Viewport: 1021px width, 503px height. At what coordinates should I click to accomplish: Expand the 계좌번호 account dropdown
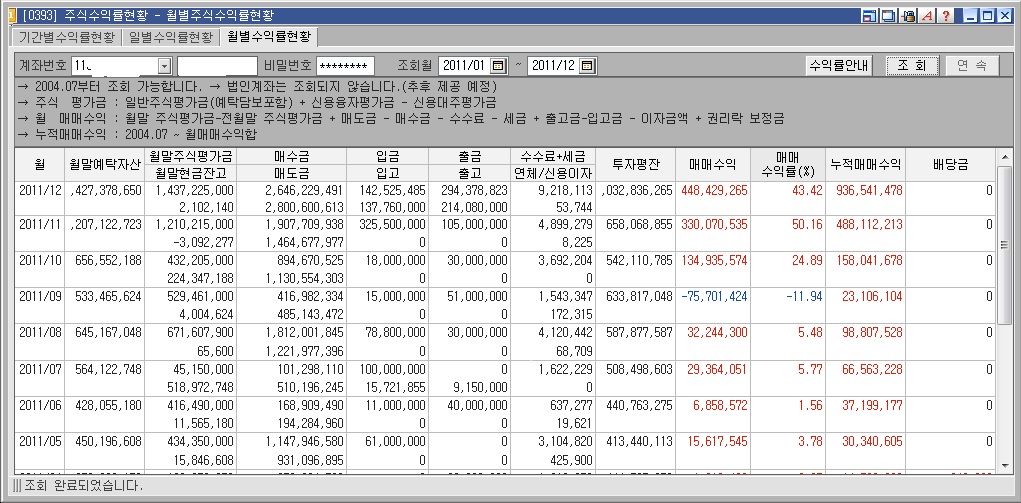click(164, 66)
